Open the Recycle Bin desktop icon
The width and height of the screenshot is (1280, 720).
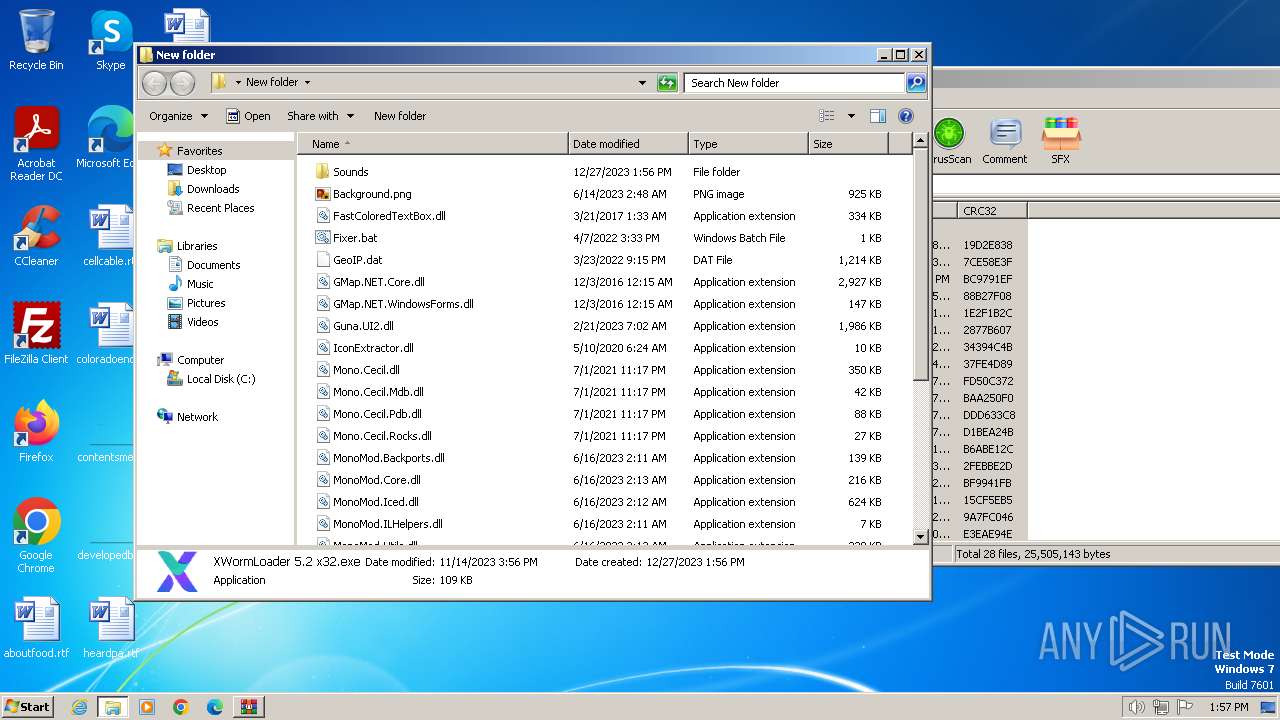tap(36, 40)
